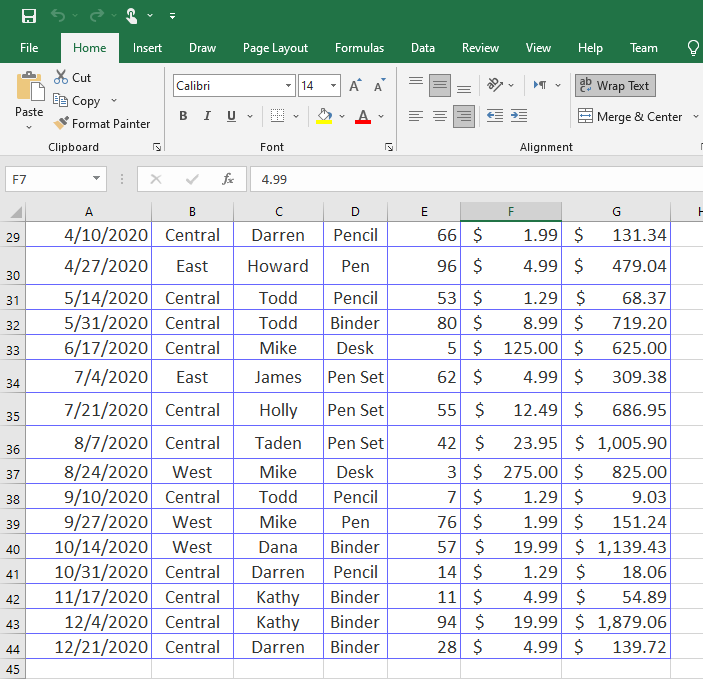Click cell containing Howard

point(278,266)
